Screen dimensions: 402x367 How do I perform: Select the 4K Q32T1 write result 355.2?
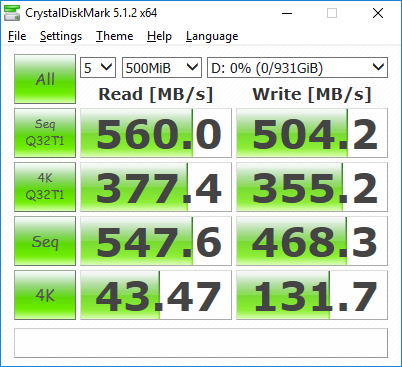pyautogui.click(x=312, y=187)
